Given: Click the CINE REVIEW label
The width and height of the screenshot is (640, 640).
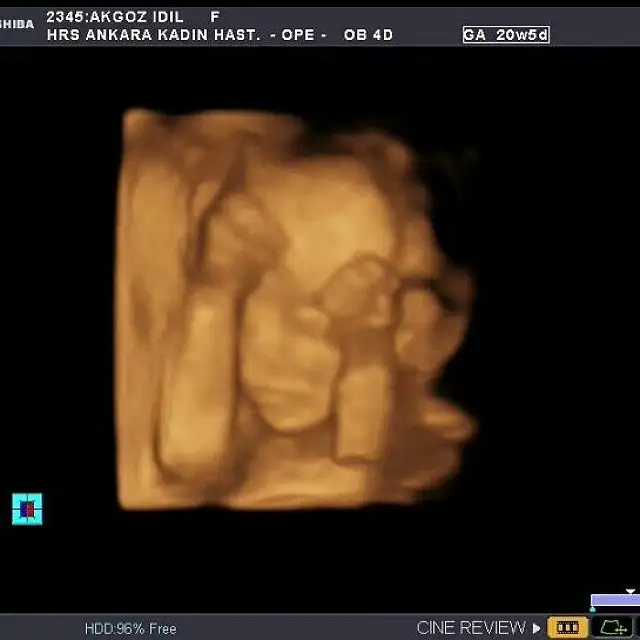Looking at the screenshot, I should pos(471,628).
